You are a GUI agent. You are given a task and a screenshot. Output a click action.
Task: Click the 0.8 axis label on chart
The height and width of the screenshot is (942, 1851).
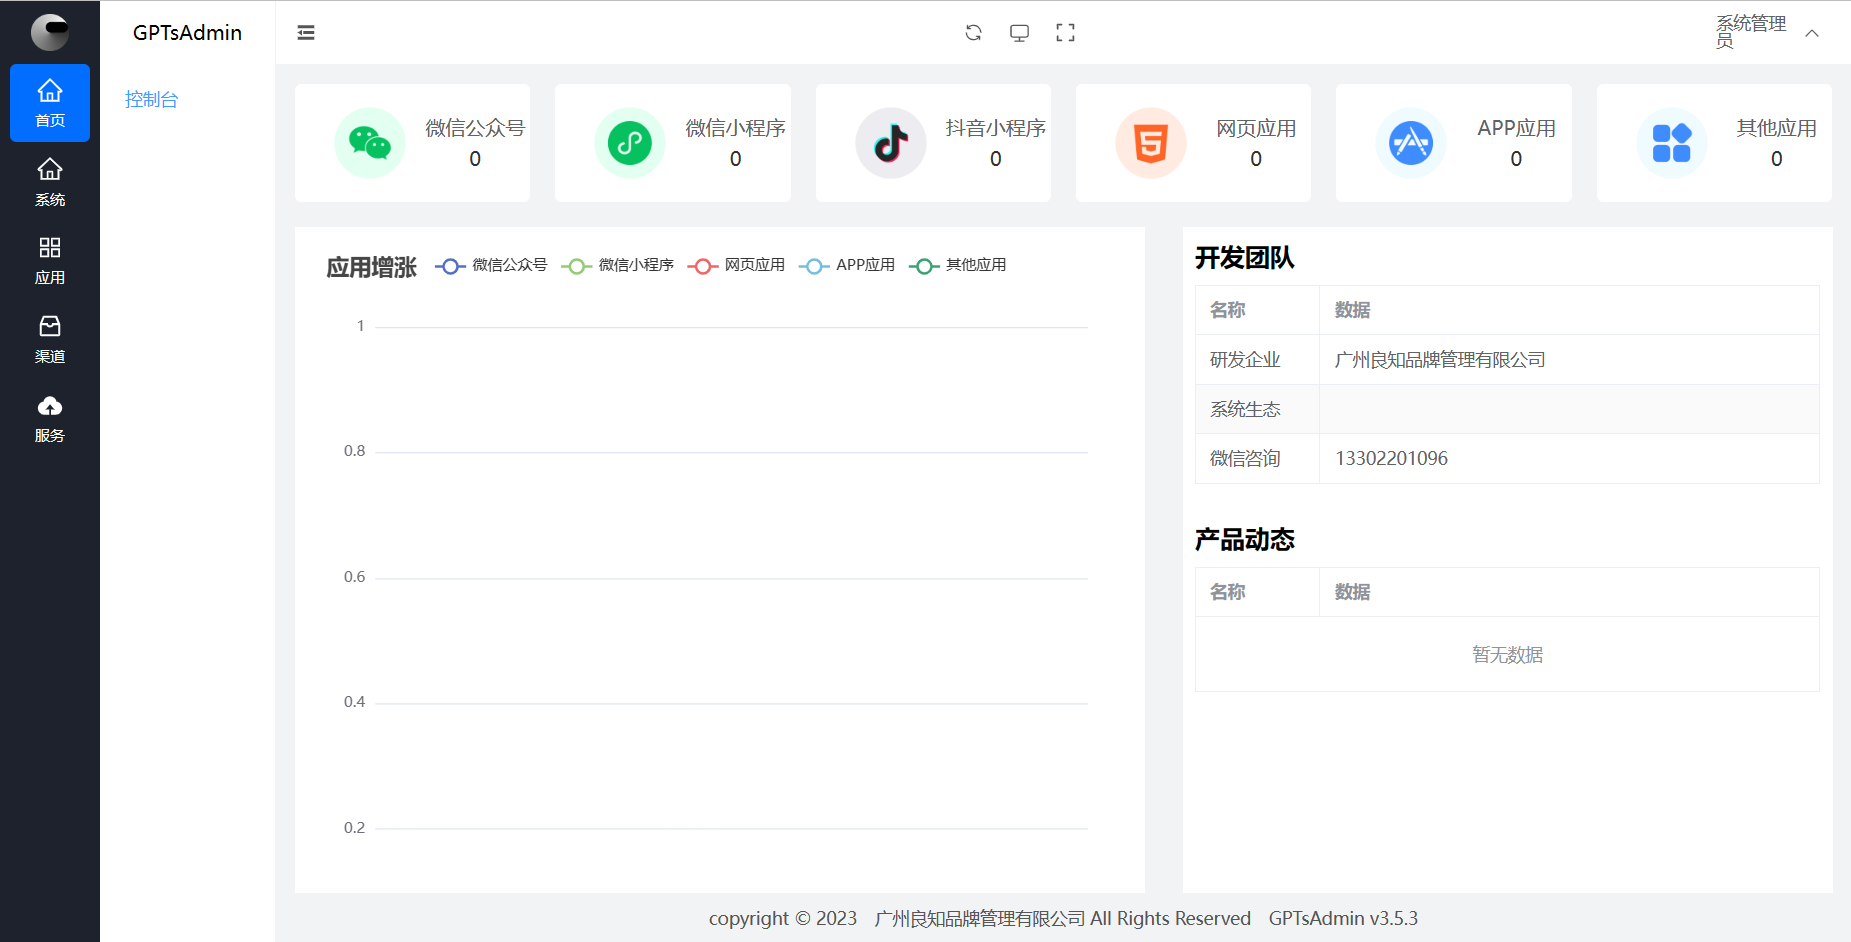coord(354,451)
